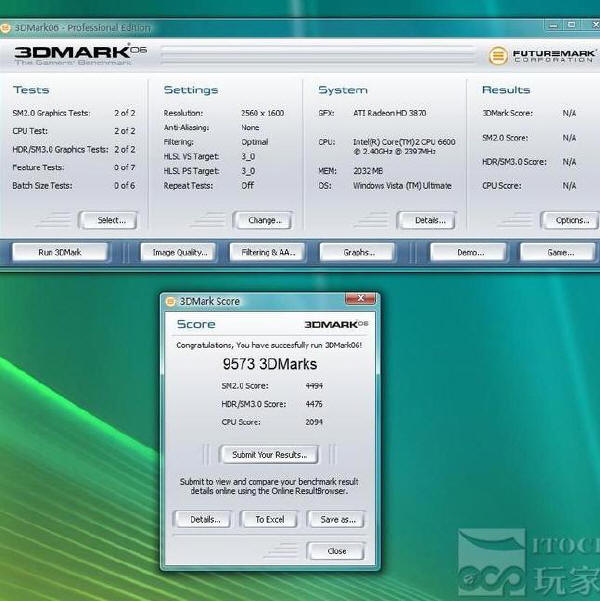
Task: Export results with To Excel button
Action: pyautogui.click(x=269, y=519)
